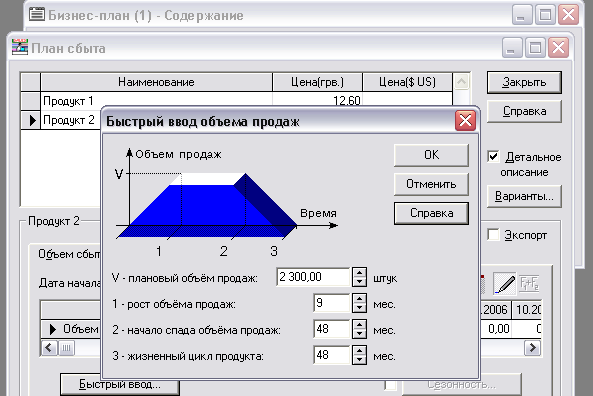
Task: Click the 12,60 price cell of Продукт 1
Action: [x=317, y=101]
